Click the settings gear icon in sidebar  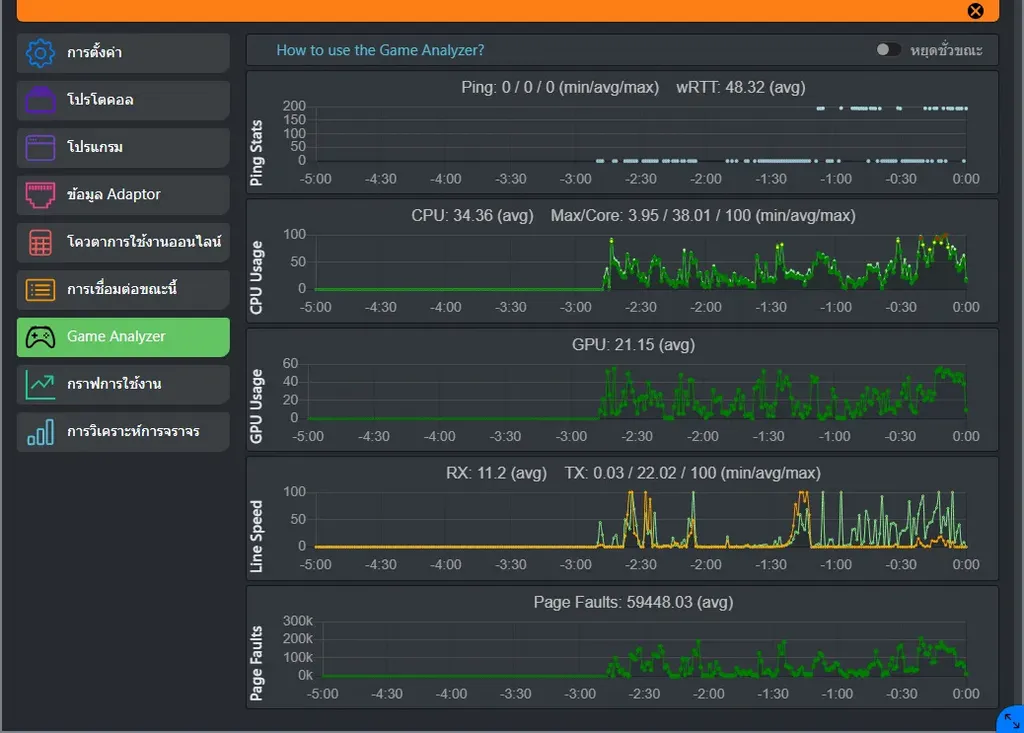click(40, 52)
